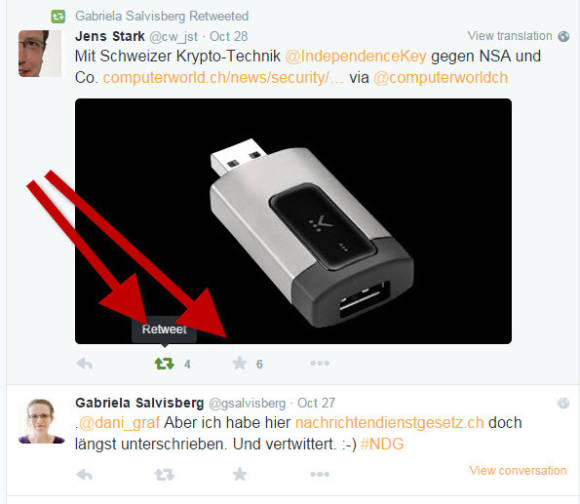The height and width of the screenshot is (504, 580).
Task: Click the green retweeted indicator icon at top
Action: (x=58, y=16)
